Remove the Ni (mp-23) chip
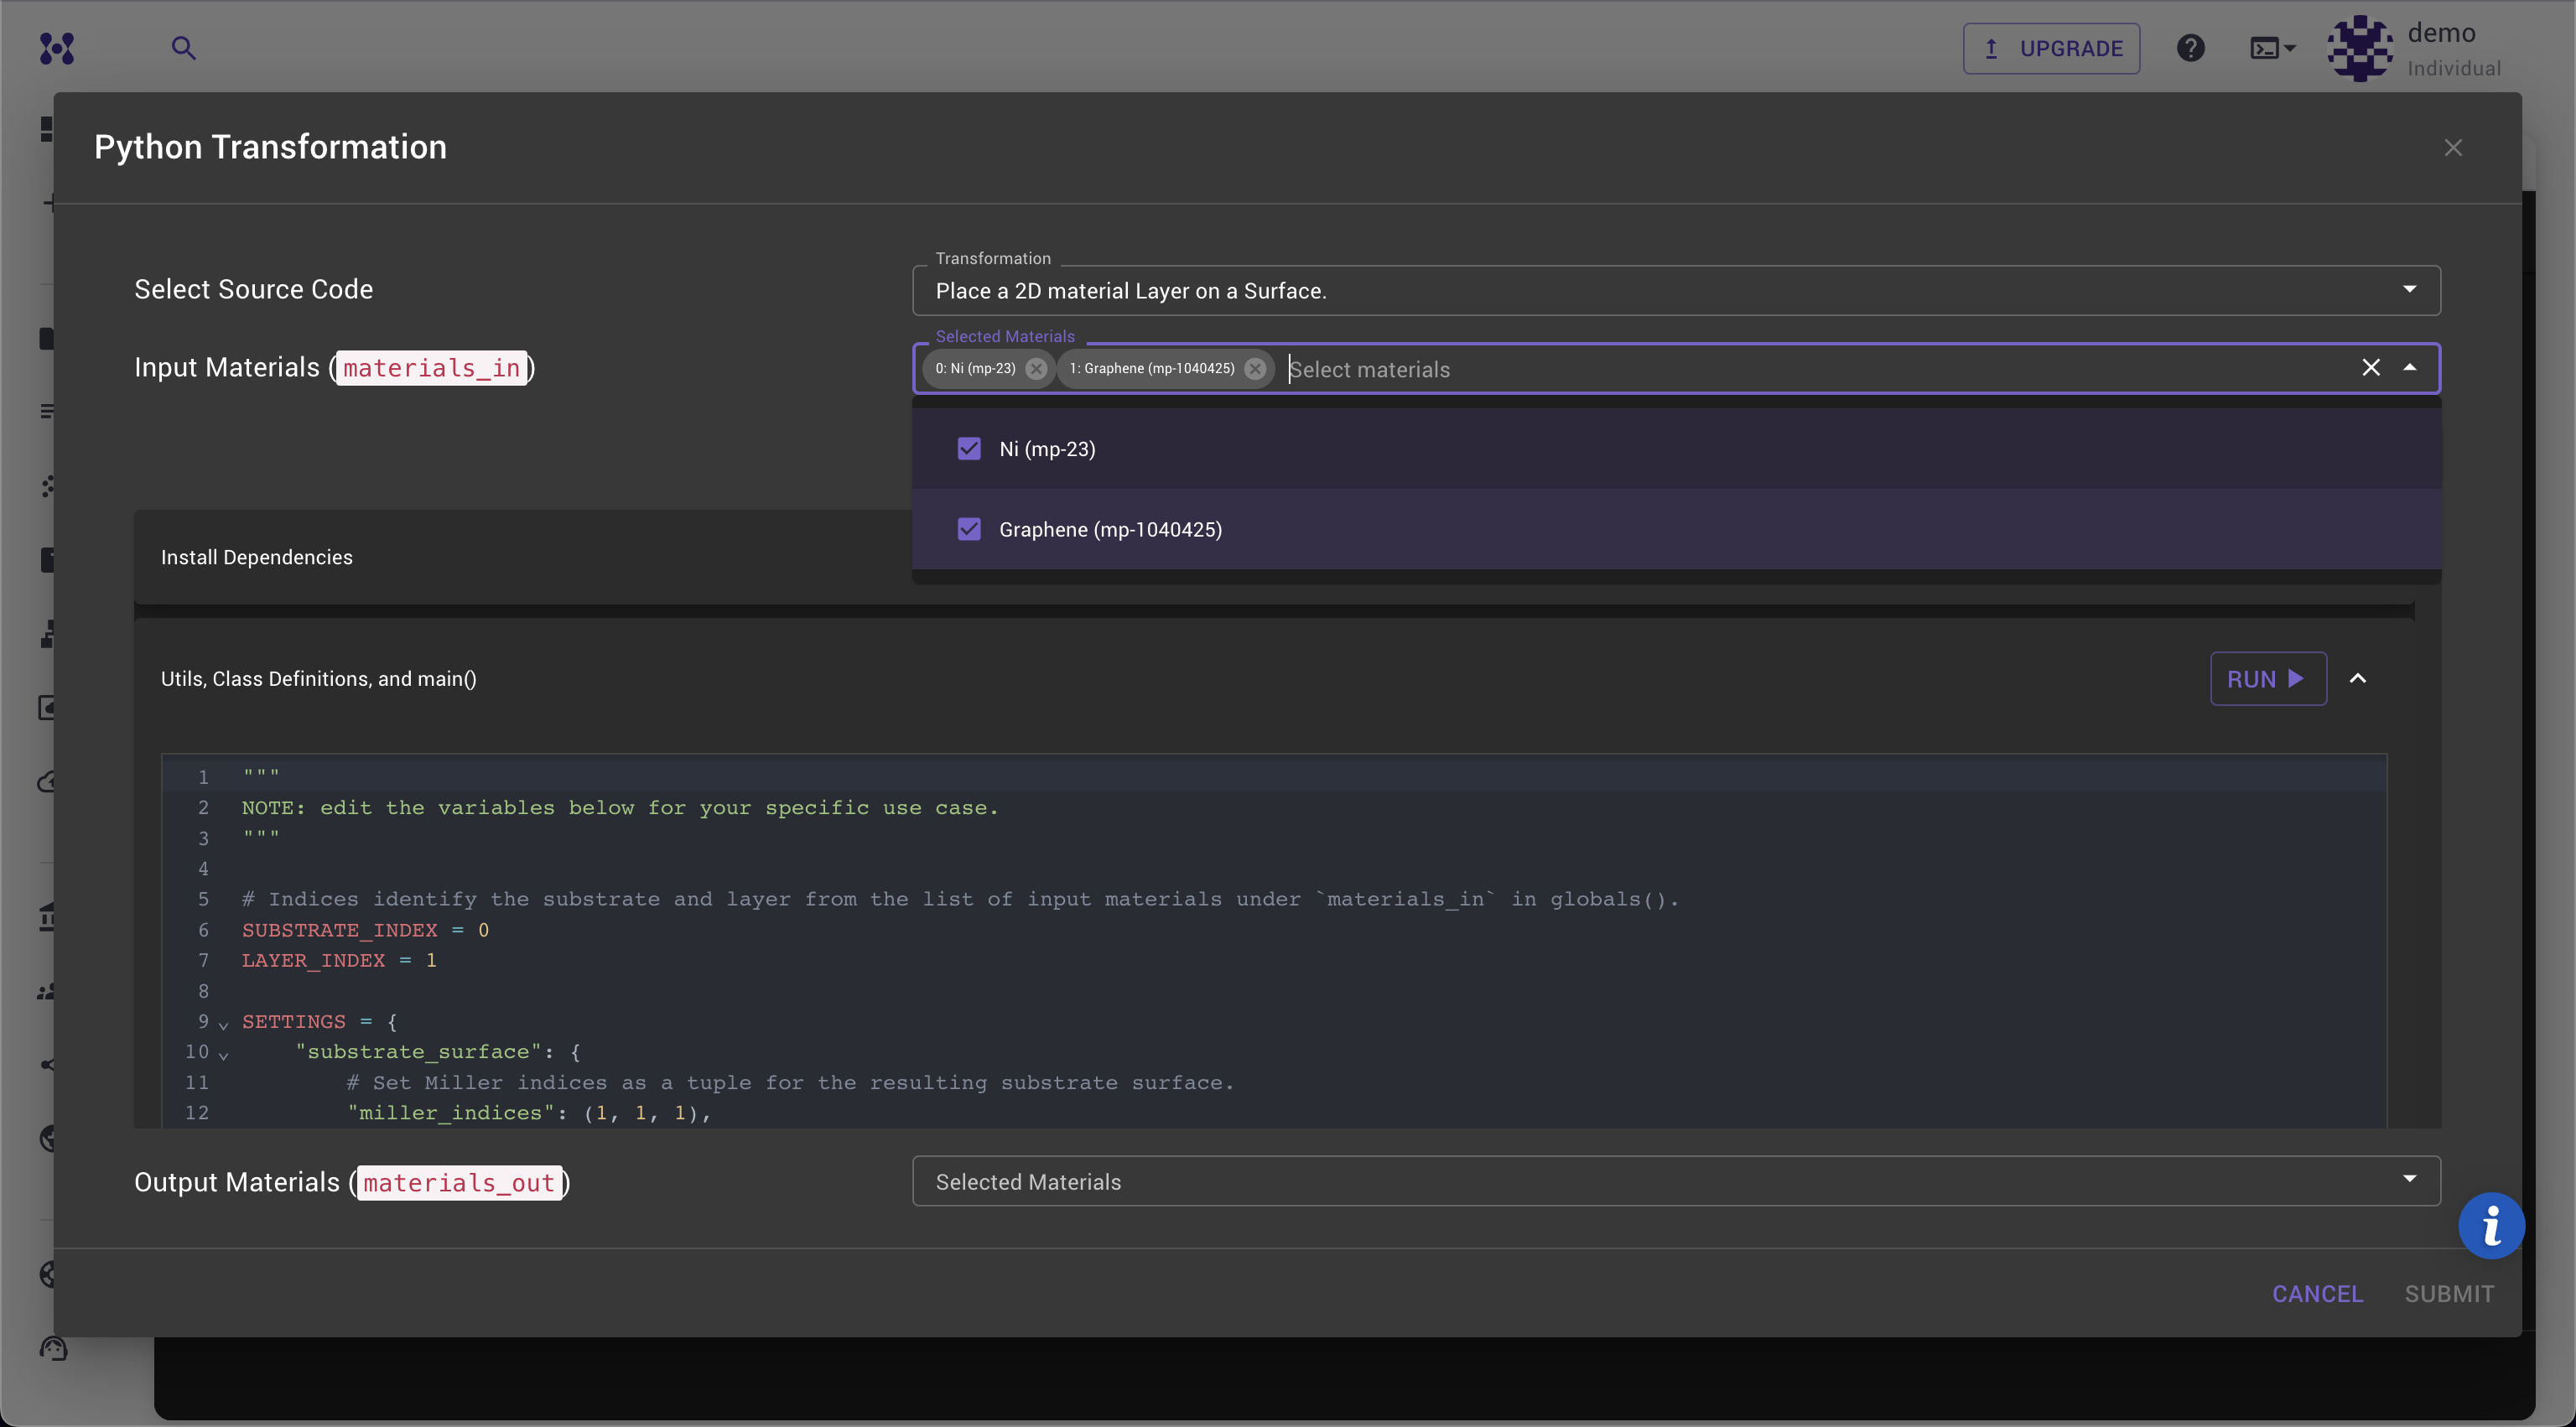The image size is (2576, 1427). pyautogui.click(x=1036, y=369)
